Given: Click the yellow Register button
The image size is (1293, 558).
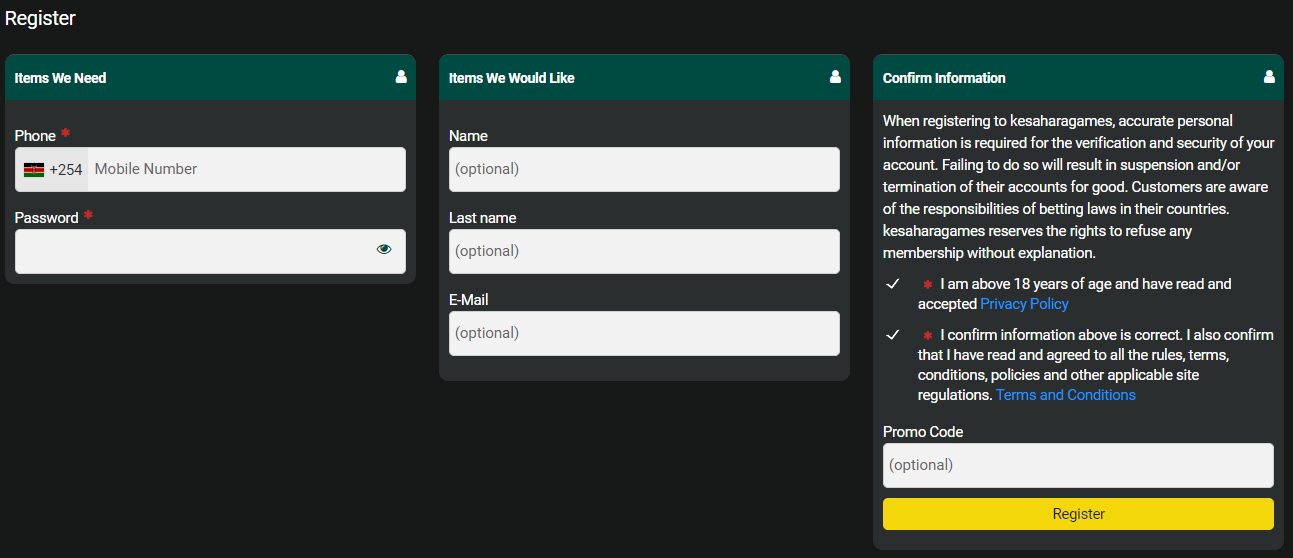Looking at the screenshot, I should pyautogui.click(x=1078, y=514).
